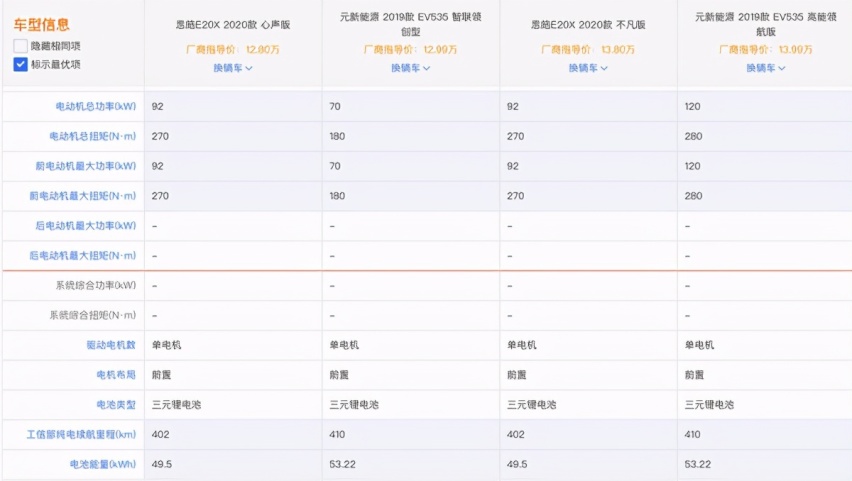Select 单电机 cell in first column
The height and width of the screenshot is (481, 852).
tap(166, 345)
